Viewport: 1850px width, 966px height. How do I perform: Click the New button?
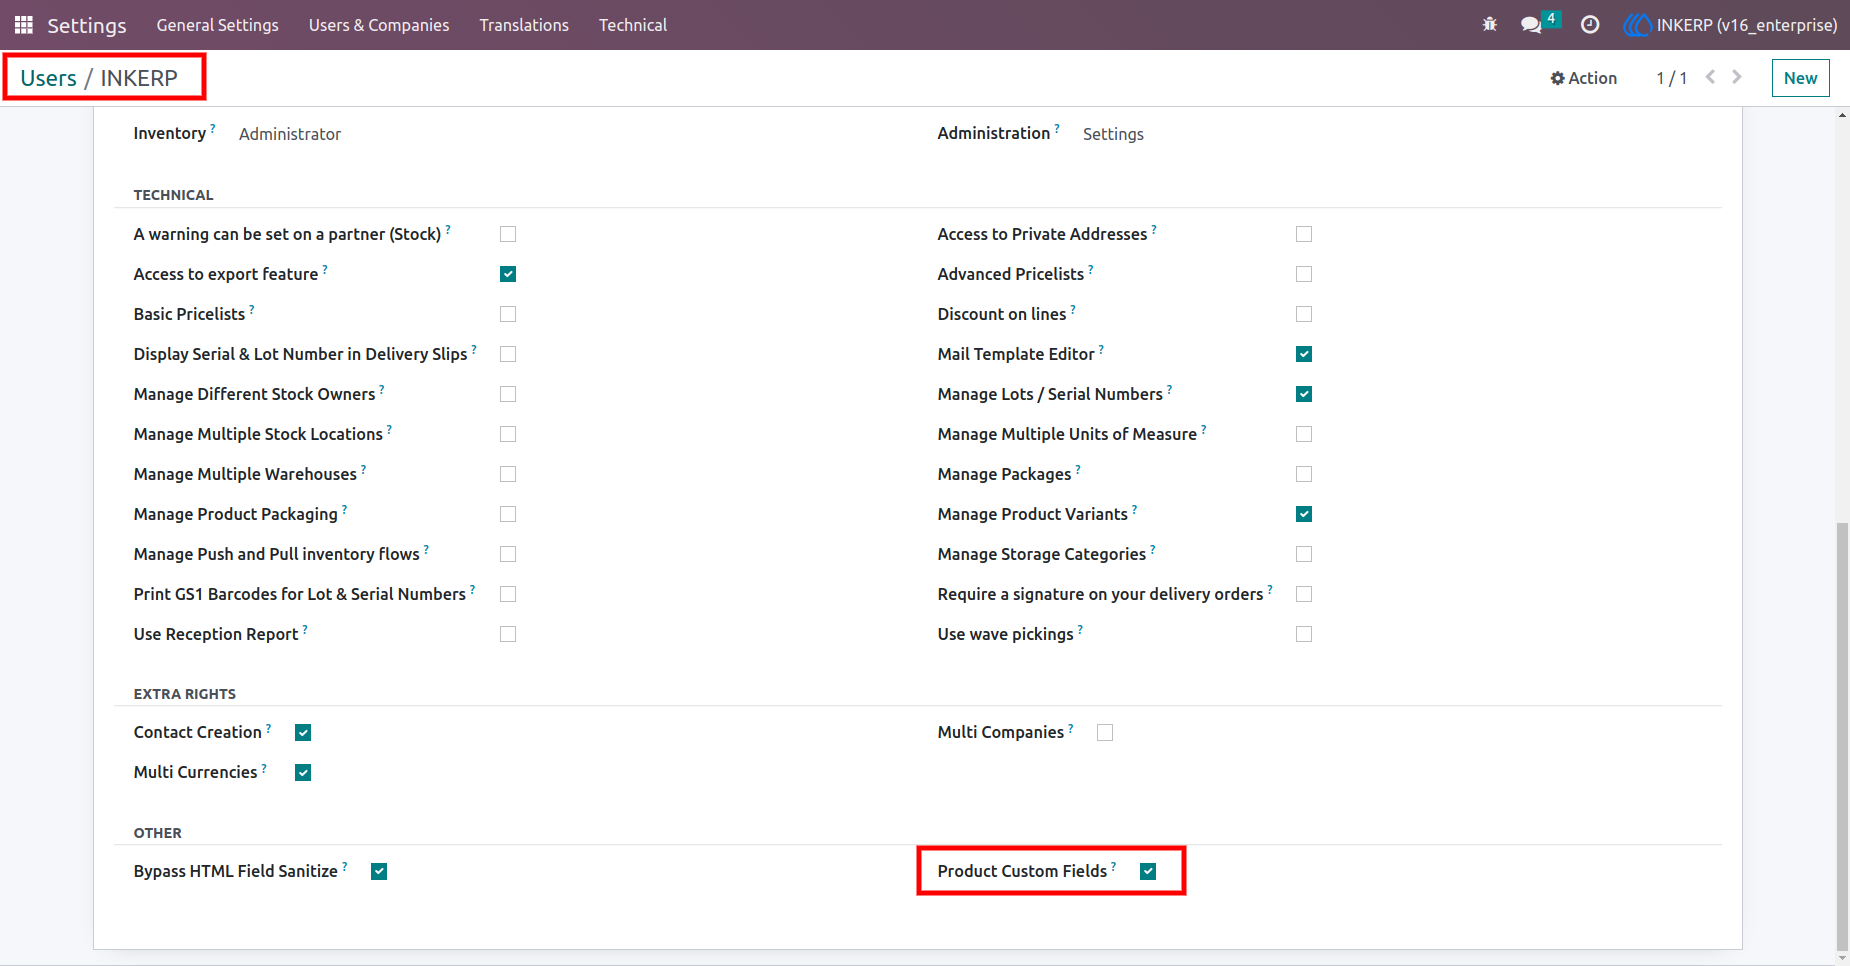tap(1800, 78)
